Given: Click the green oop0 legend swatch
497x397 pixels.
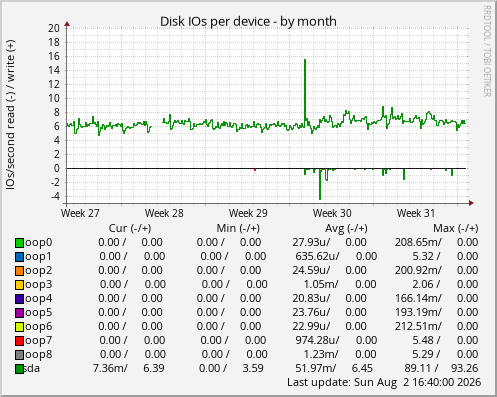Looking at the screenshot, I should [x=19, y=243].
